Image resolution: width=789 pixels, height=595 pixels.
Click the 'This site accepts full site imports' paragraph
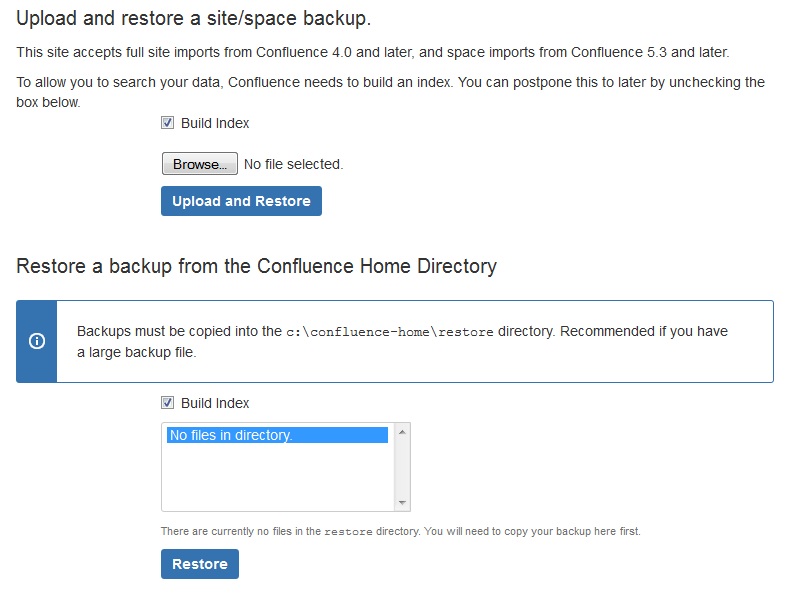[373, 52]
